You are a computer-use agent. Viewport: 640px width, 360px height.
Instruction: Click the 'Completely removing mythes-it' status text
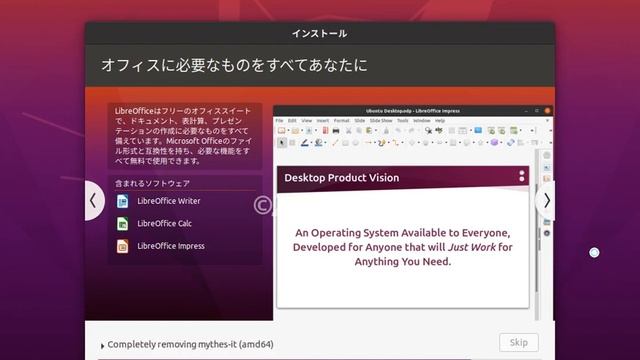(x=190, y=344)
